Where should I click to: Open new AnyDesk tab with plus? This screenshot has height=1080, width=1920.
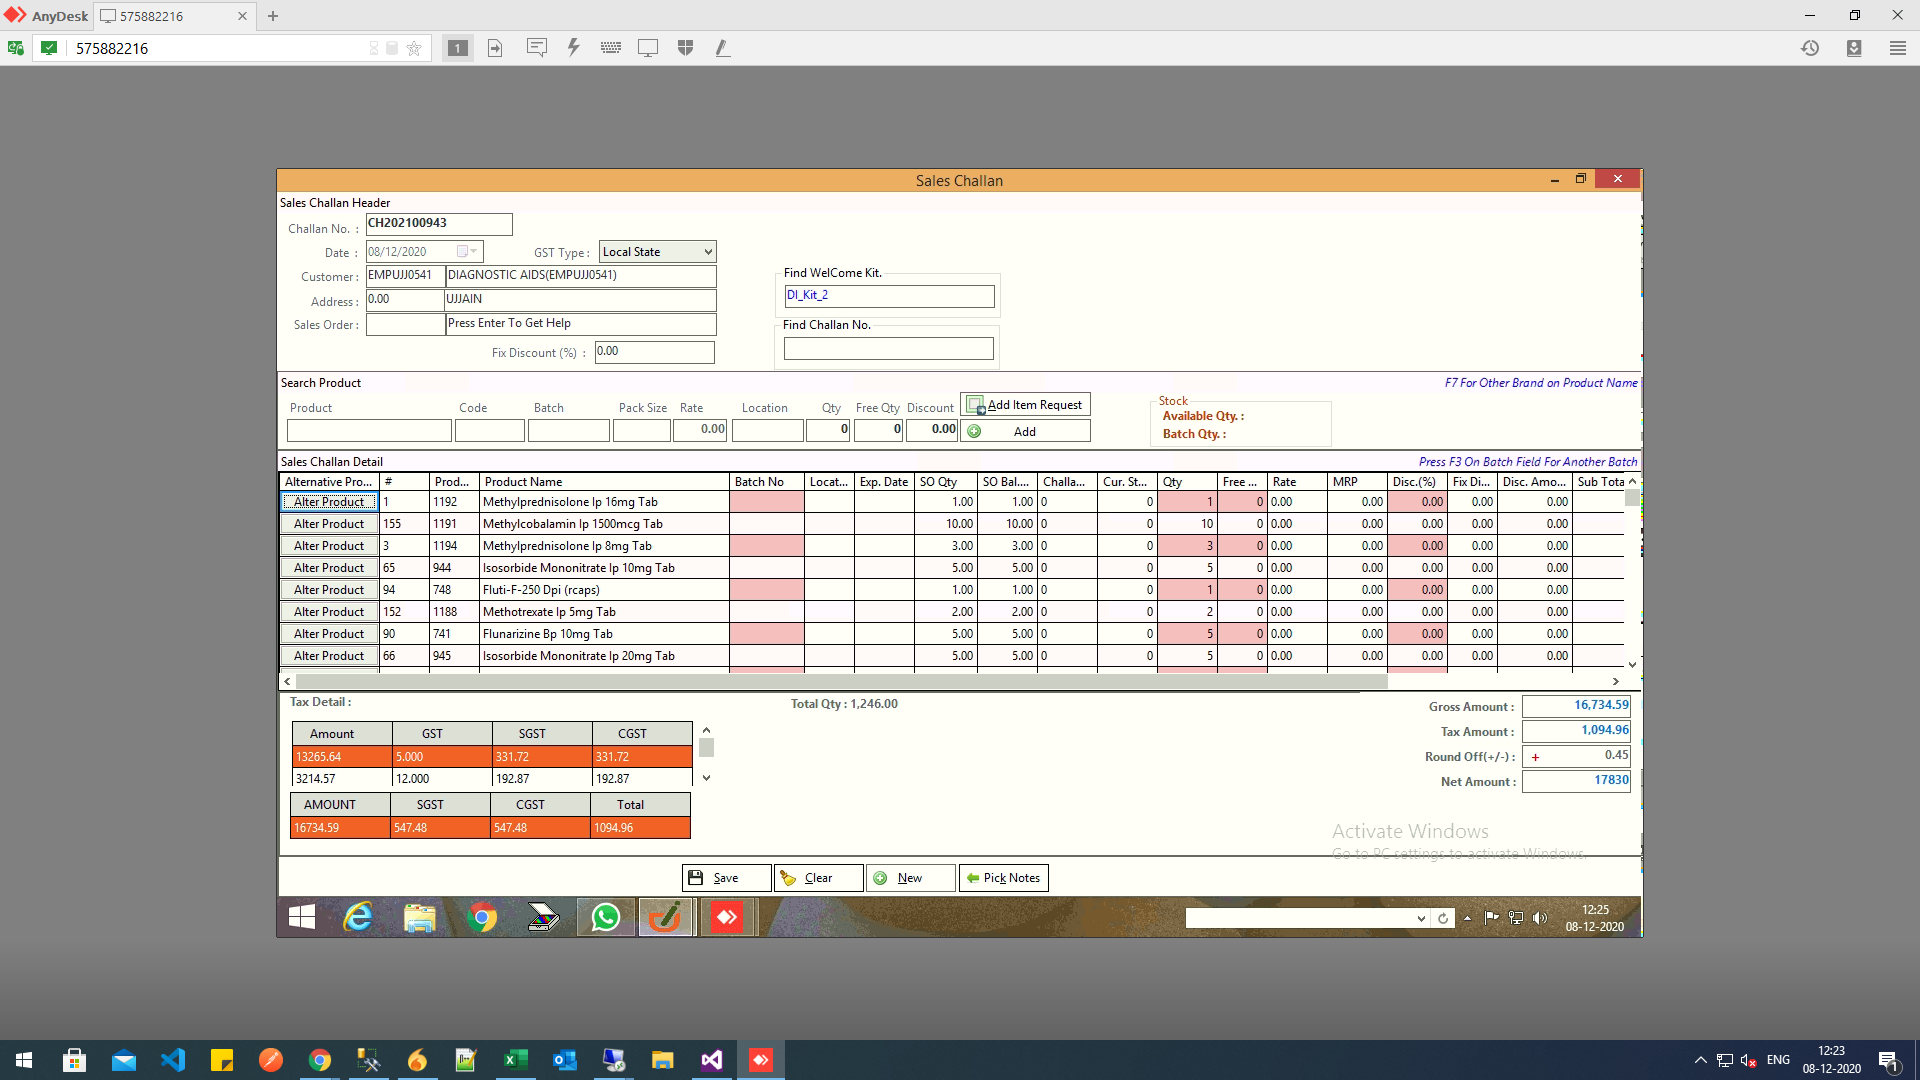tap(273, 16)
